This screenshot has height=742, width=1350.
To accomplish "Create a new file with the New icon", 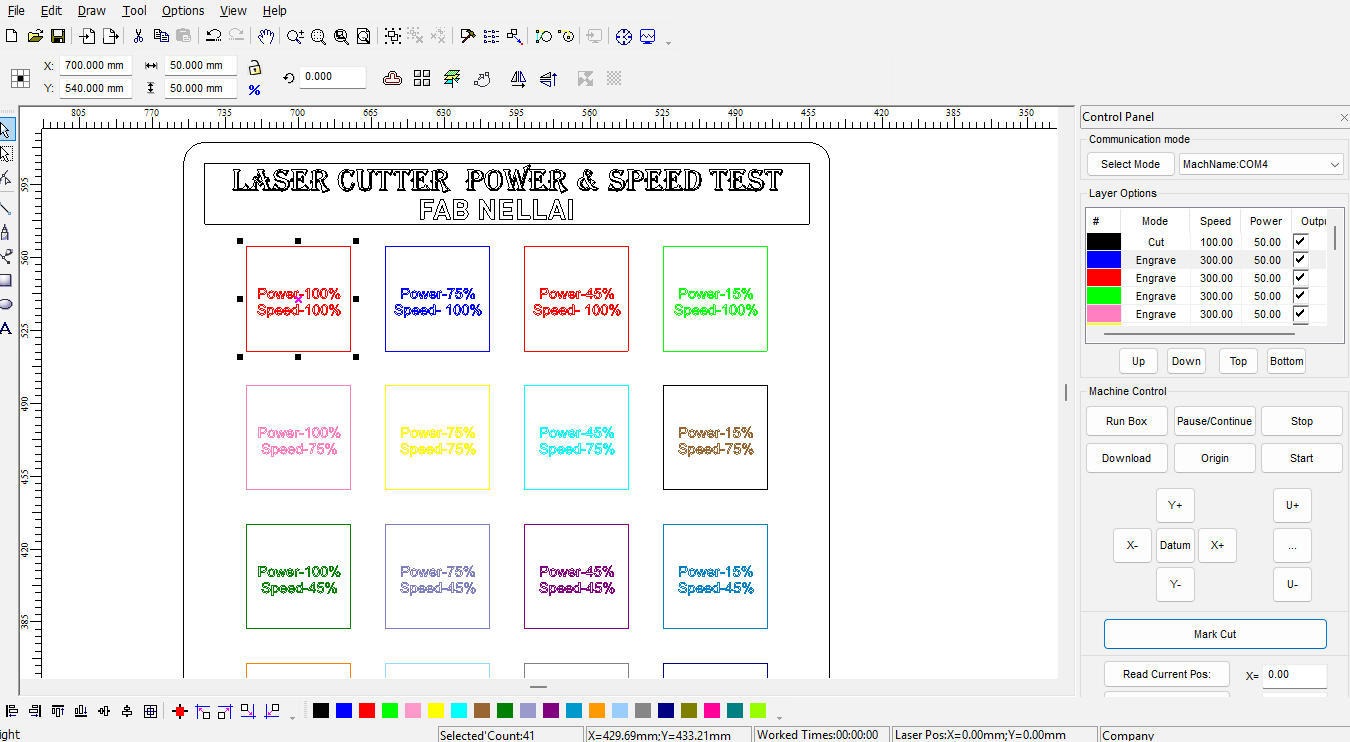I will point(12,36).
